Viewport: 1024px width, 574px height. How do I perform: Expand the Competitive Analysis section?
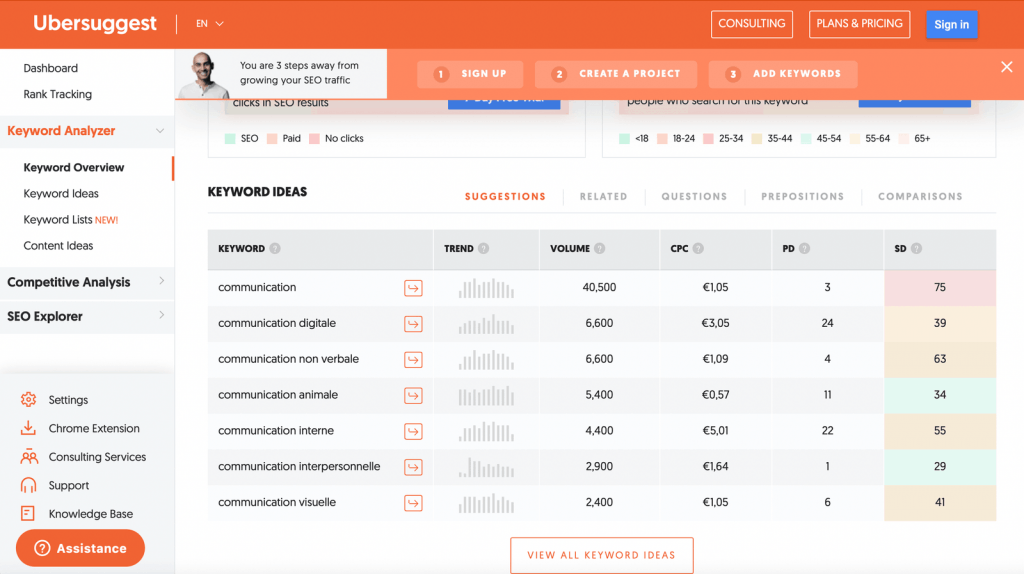[161, 281]
